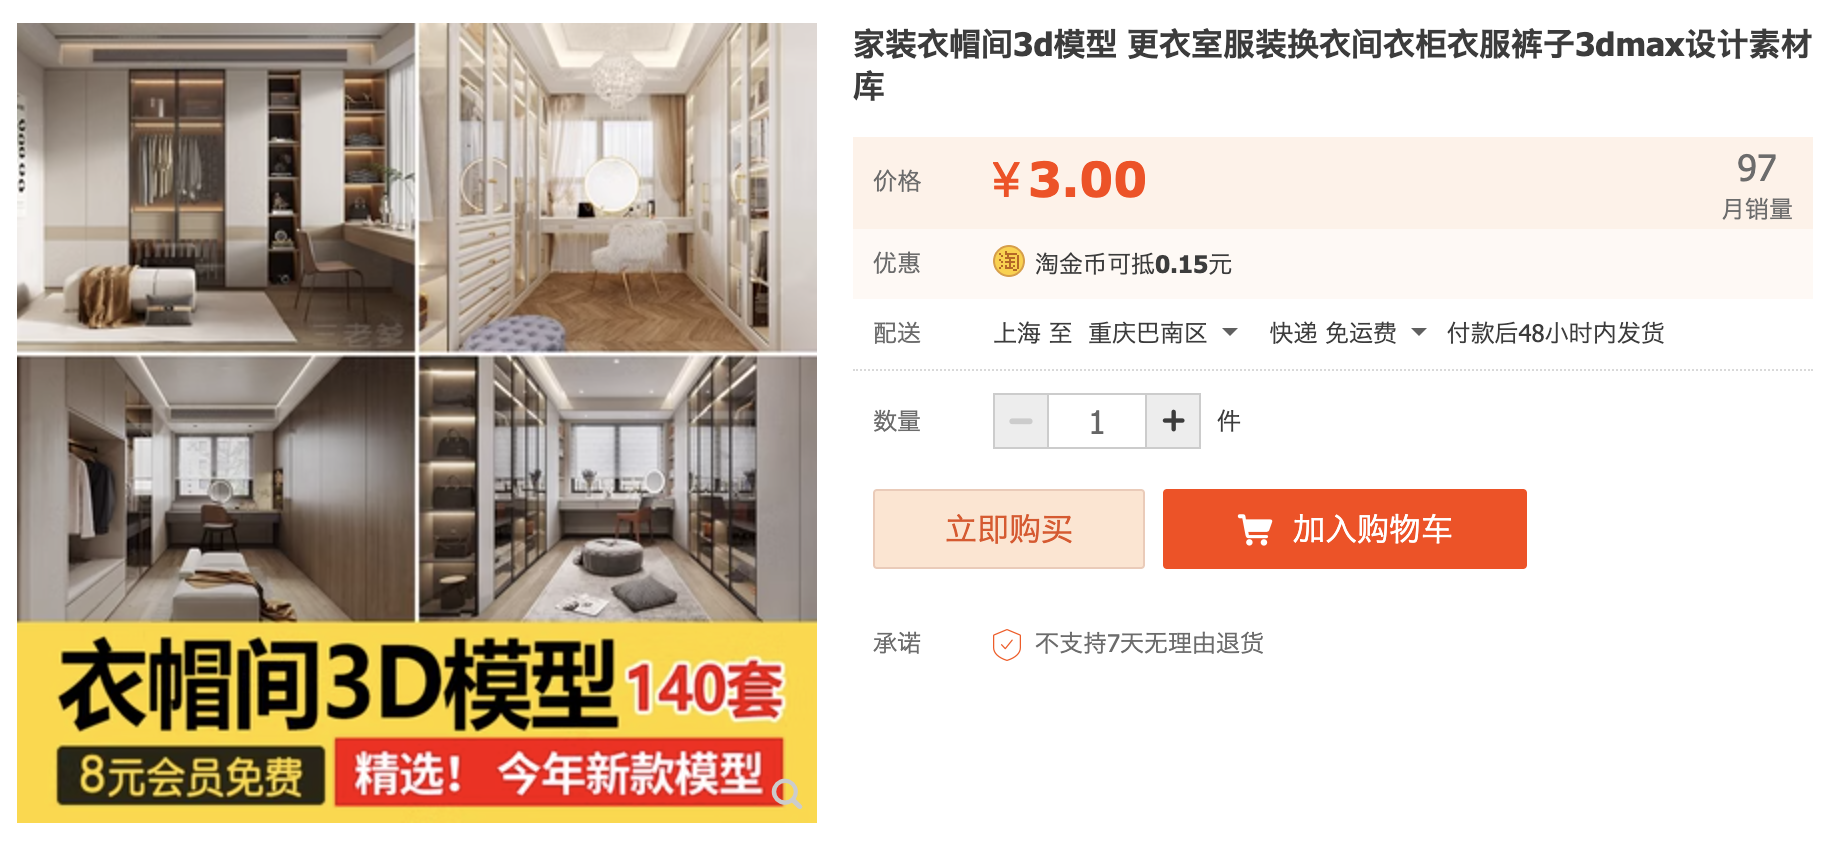Click the ¥3.00 price
This screenshot has height=846, width=1822.
[1069, 180]
